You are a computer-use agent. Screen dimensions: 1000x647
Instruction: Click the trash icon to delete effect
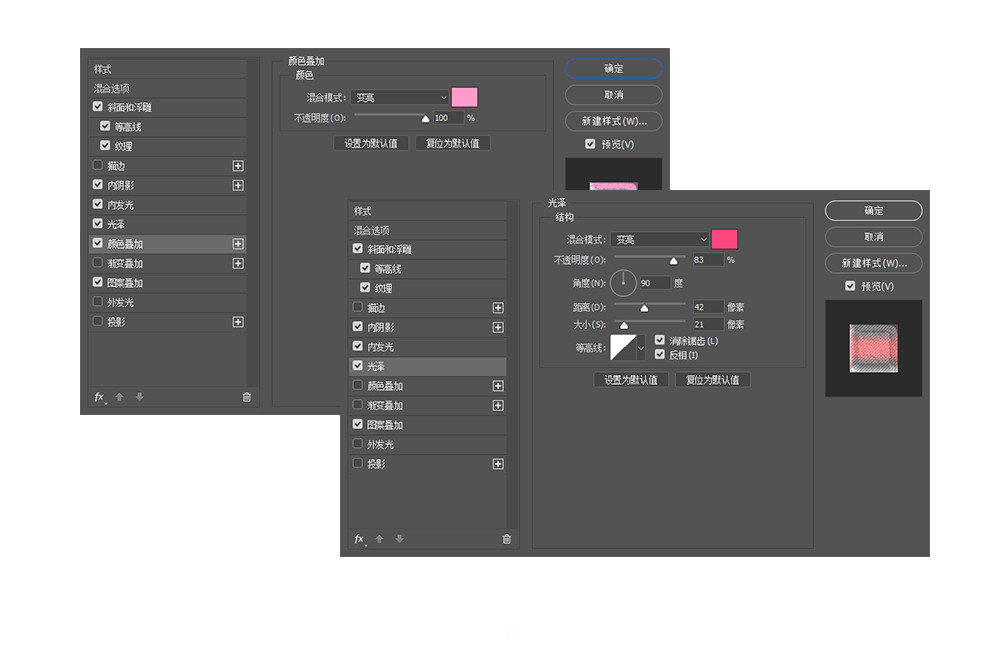[x=508, y=539]
